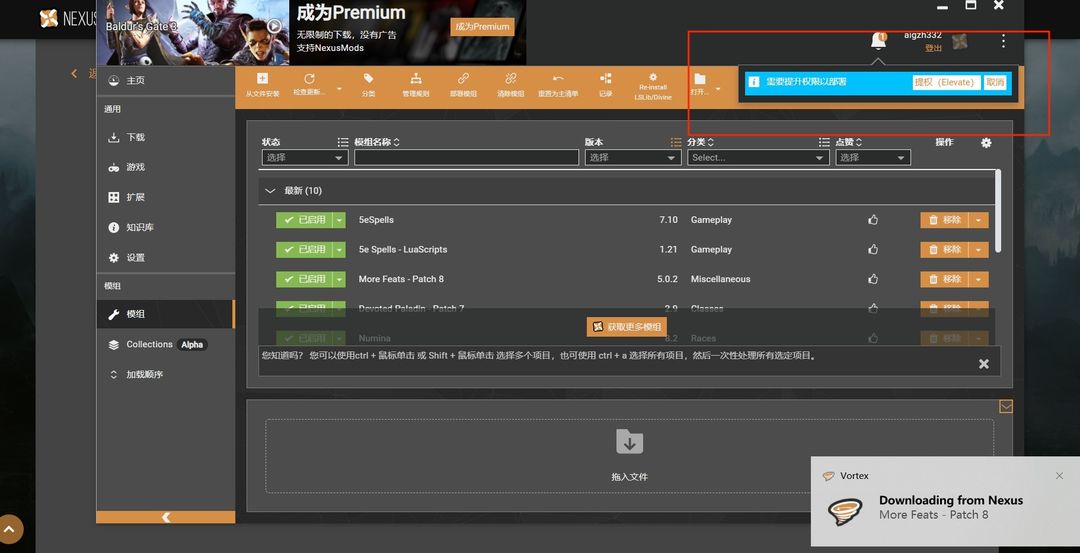Click the scroll-to-top button in browser behind

pos(10,529)
